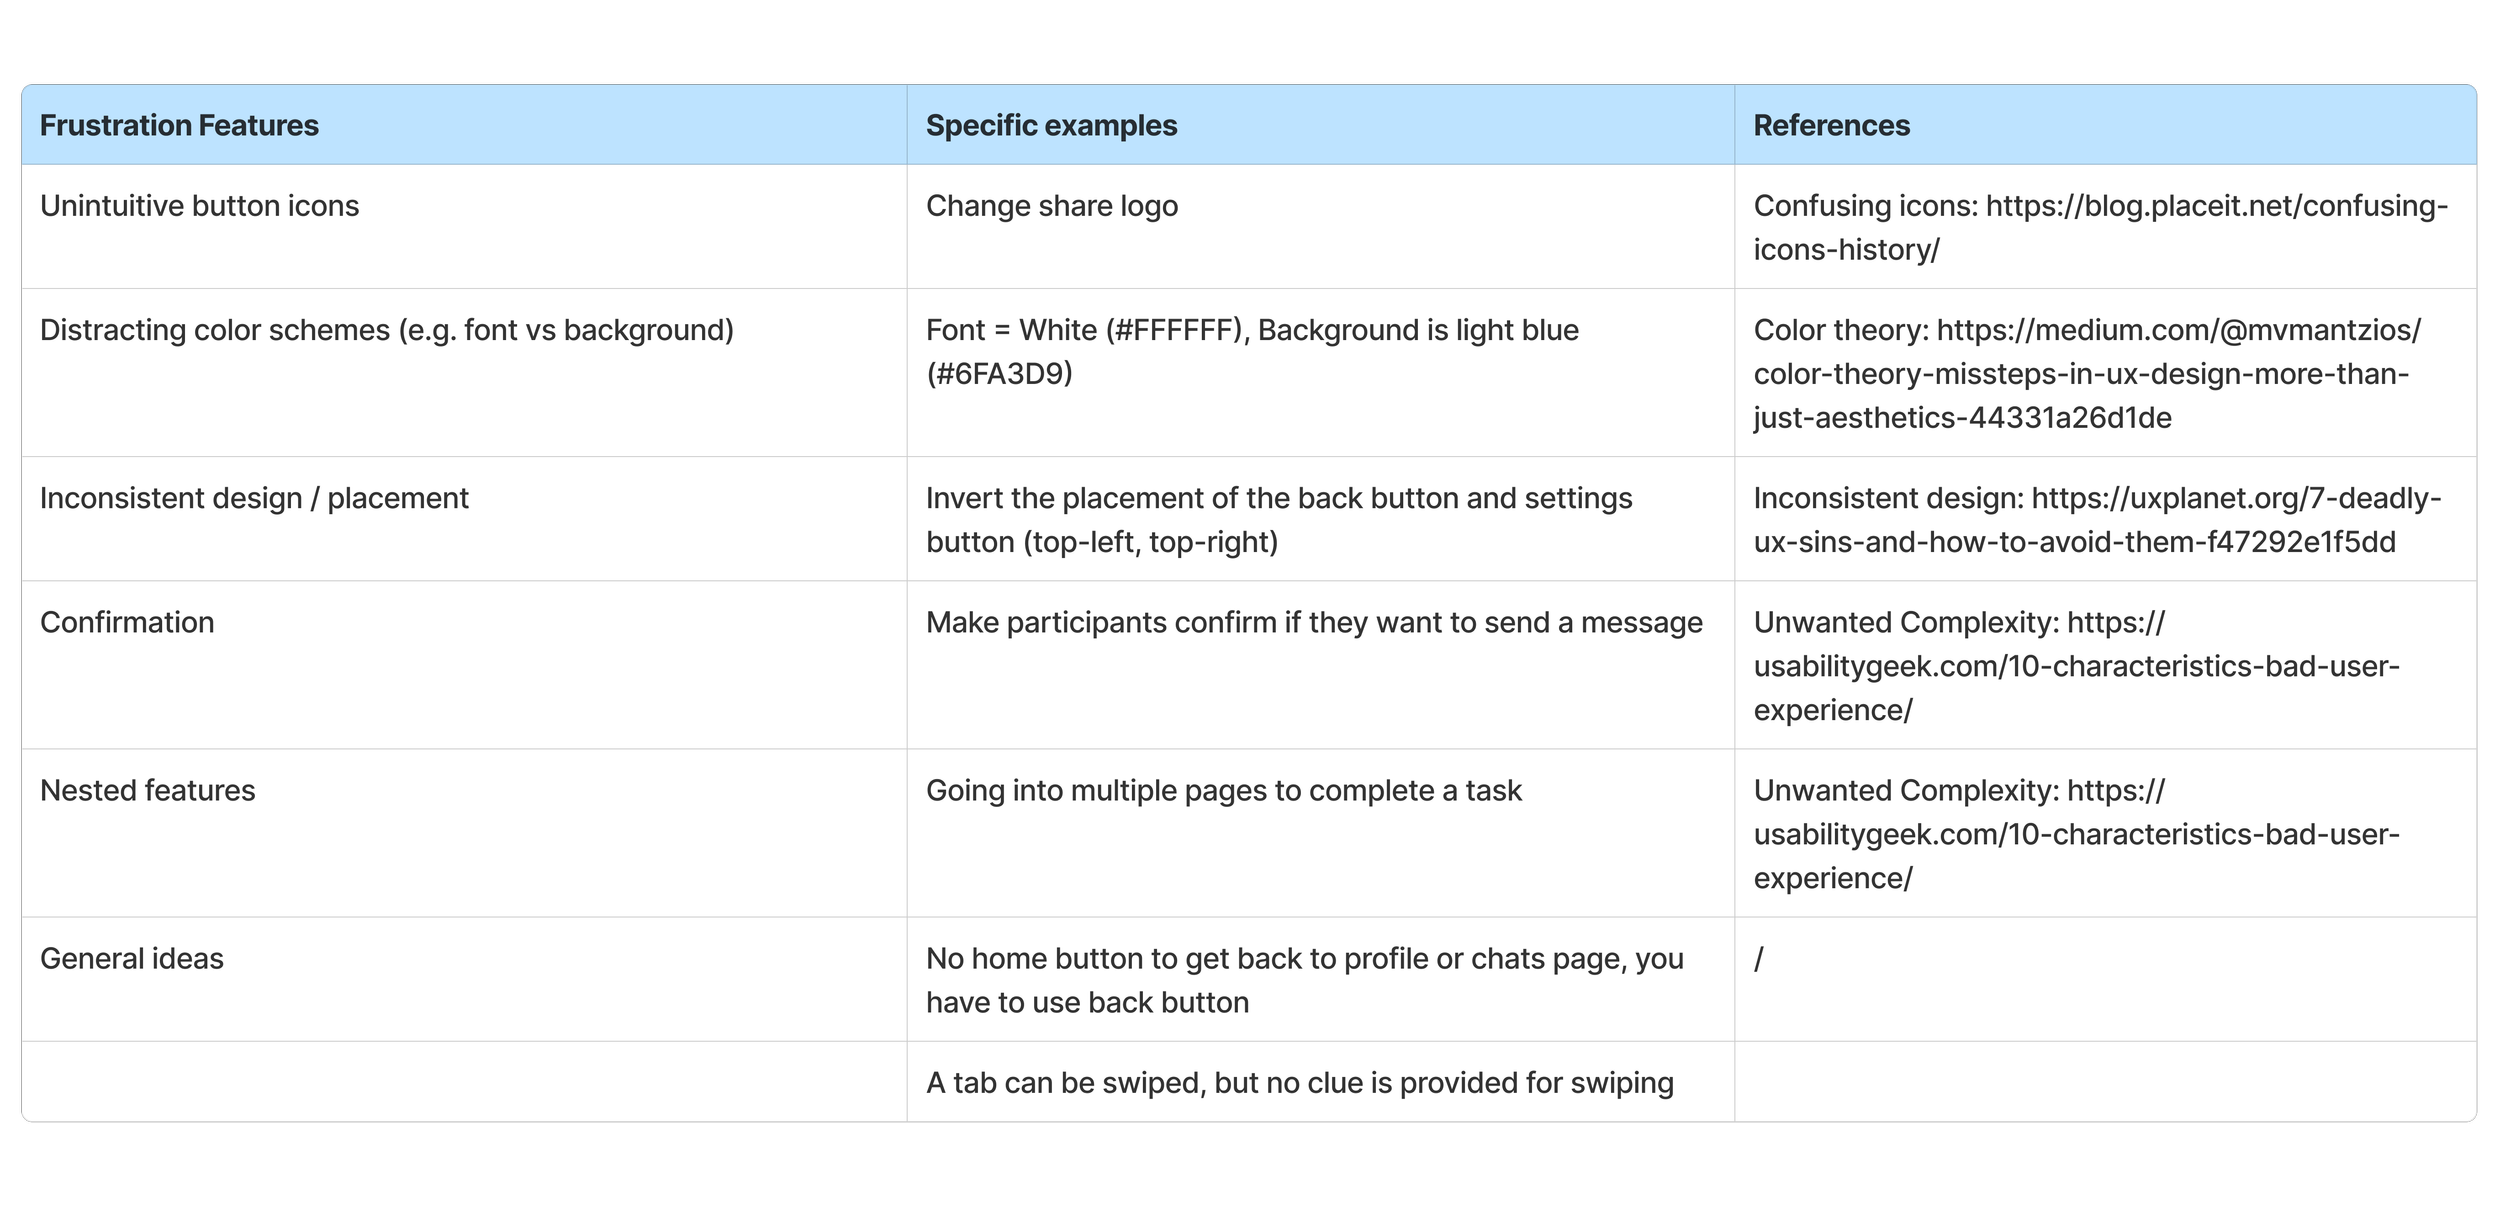2500x1216 pixels.
Task: Select the Inconsistent design / placement cell
Action: 254,499
